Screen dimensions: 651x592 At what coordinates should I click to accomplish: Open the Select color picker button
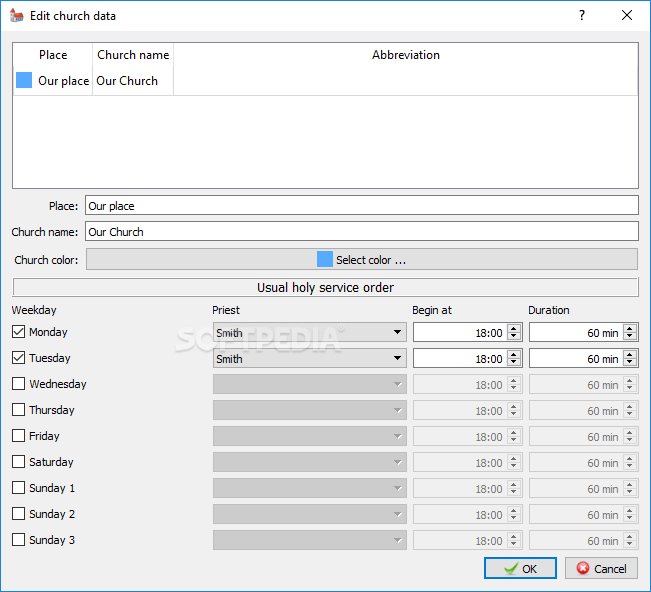click(x=362, y=259)
